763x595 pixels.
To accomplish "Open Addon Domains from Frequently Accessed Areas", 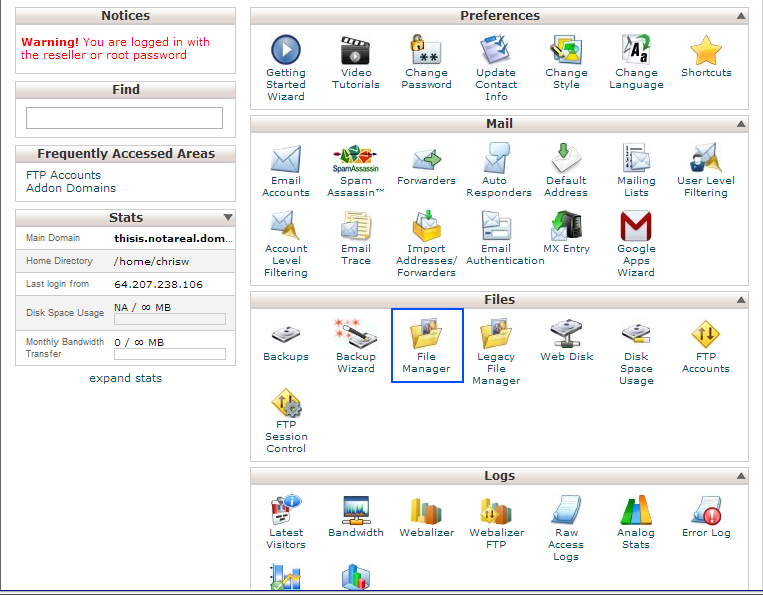I will click(x=71, y=188).
